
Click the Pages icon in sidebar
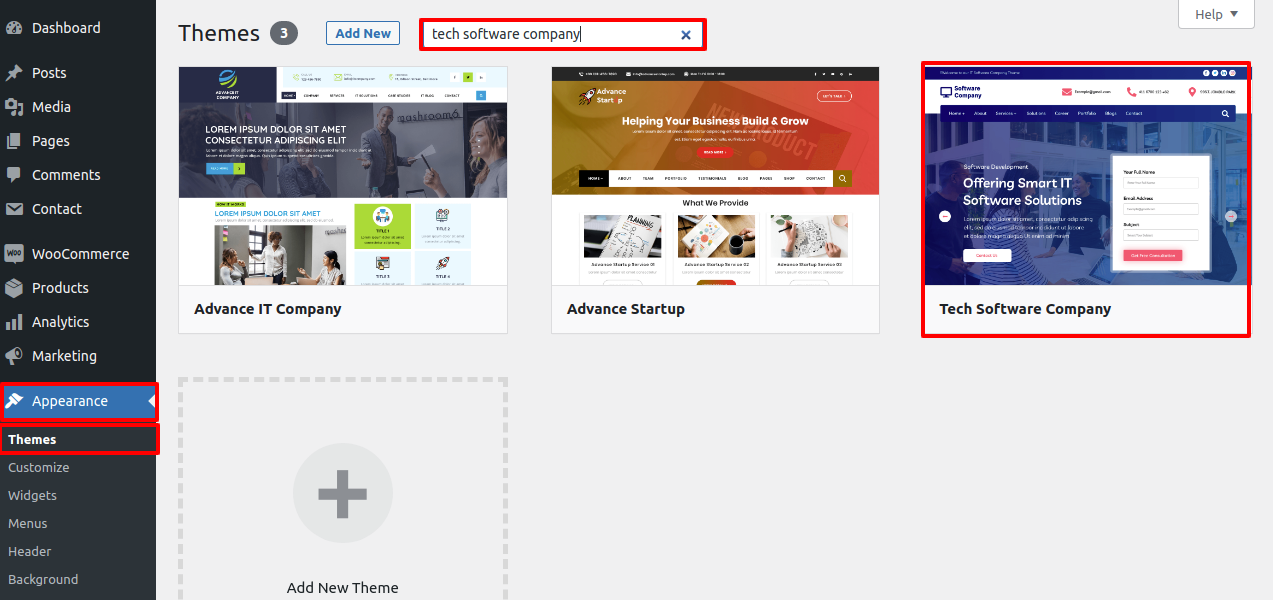pos(14,141)
